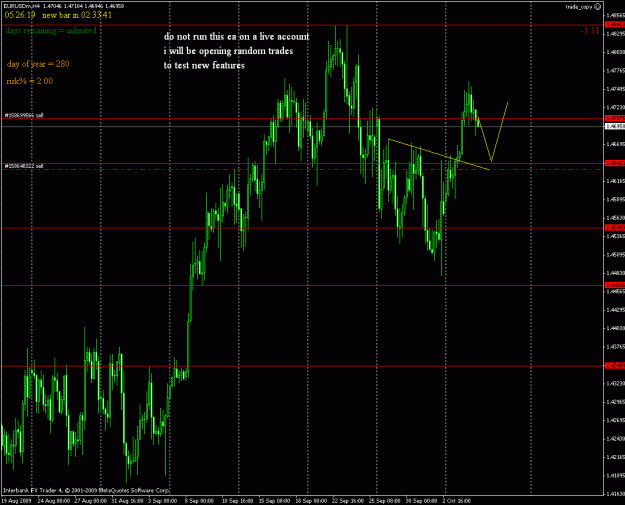
Task: Click the red -1.11 profit value
Action: pyautogui.click(x=590, y=31)
